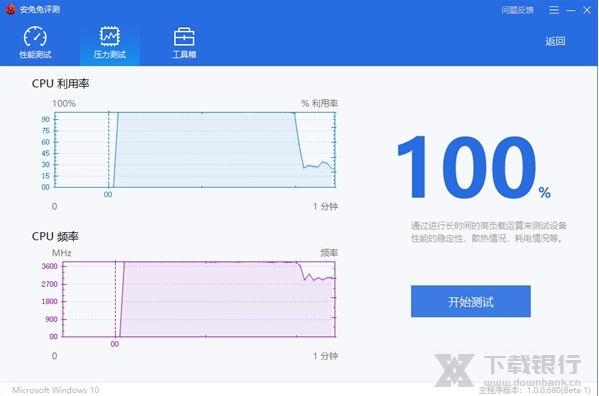Click the 频率 label above frequency graph
Viewport: 599px width, 396px height.
pos(329,253)
